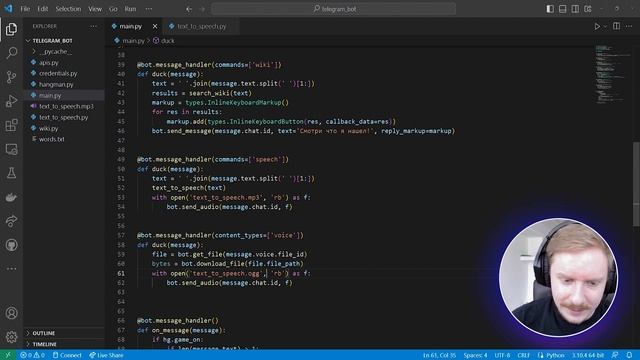The height and width of the screenshot is (360, 640).
Task: Open errors and warnings status item
Action: tap(32, 355)
